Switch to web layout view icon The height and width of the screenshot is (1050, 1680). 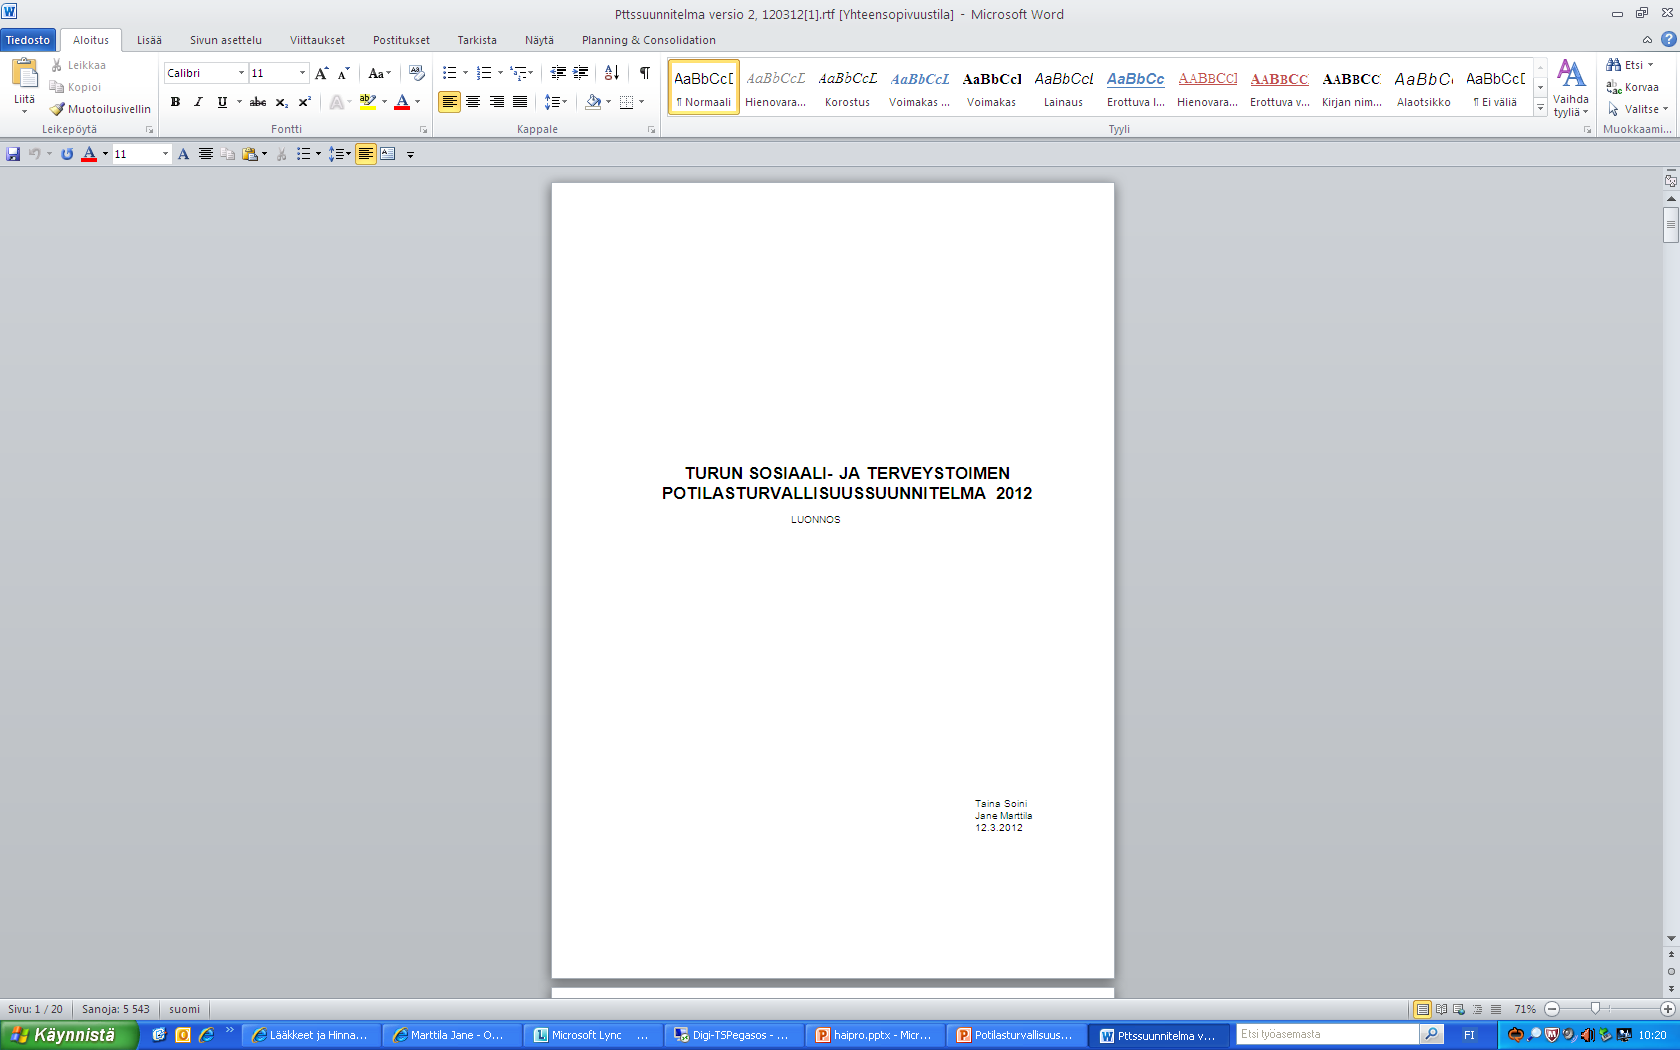coord(1459,1009)
